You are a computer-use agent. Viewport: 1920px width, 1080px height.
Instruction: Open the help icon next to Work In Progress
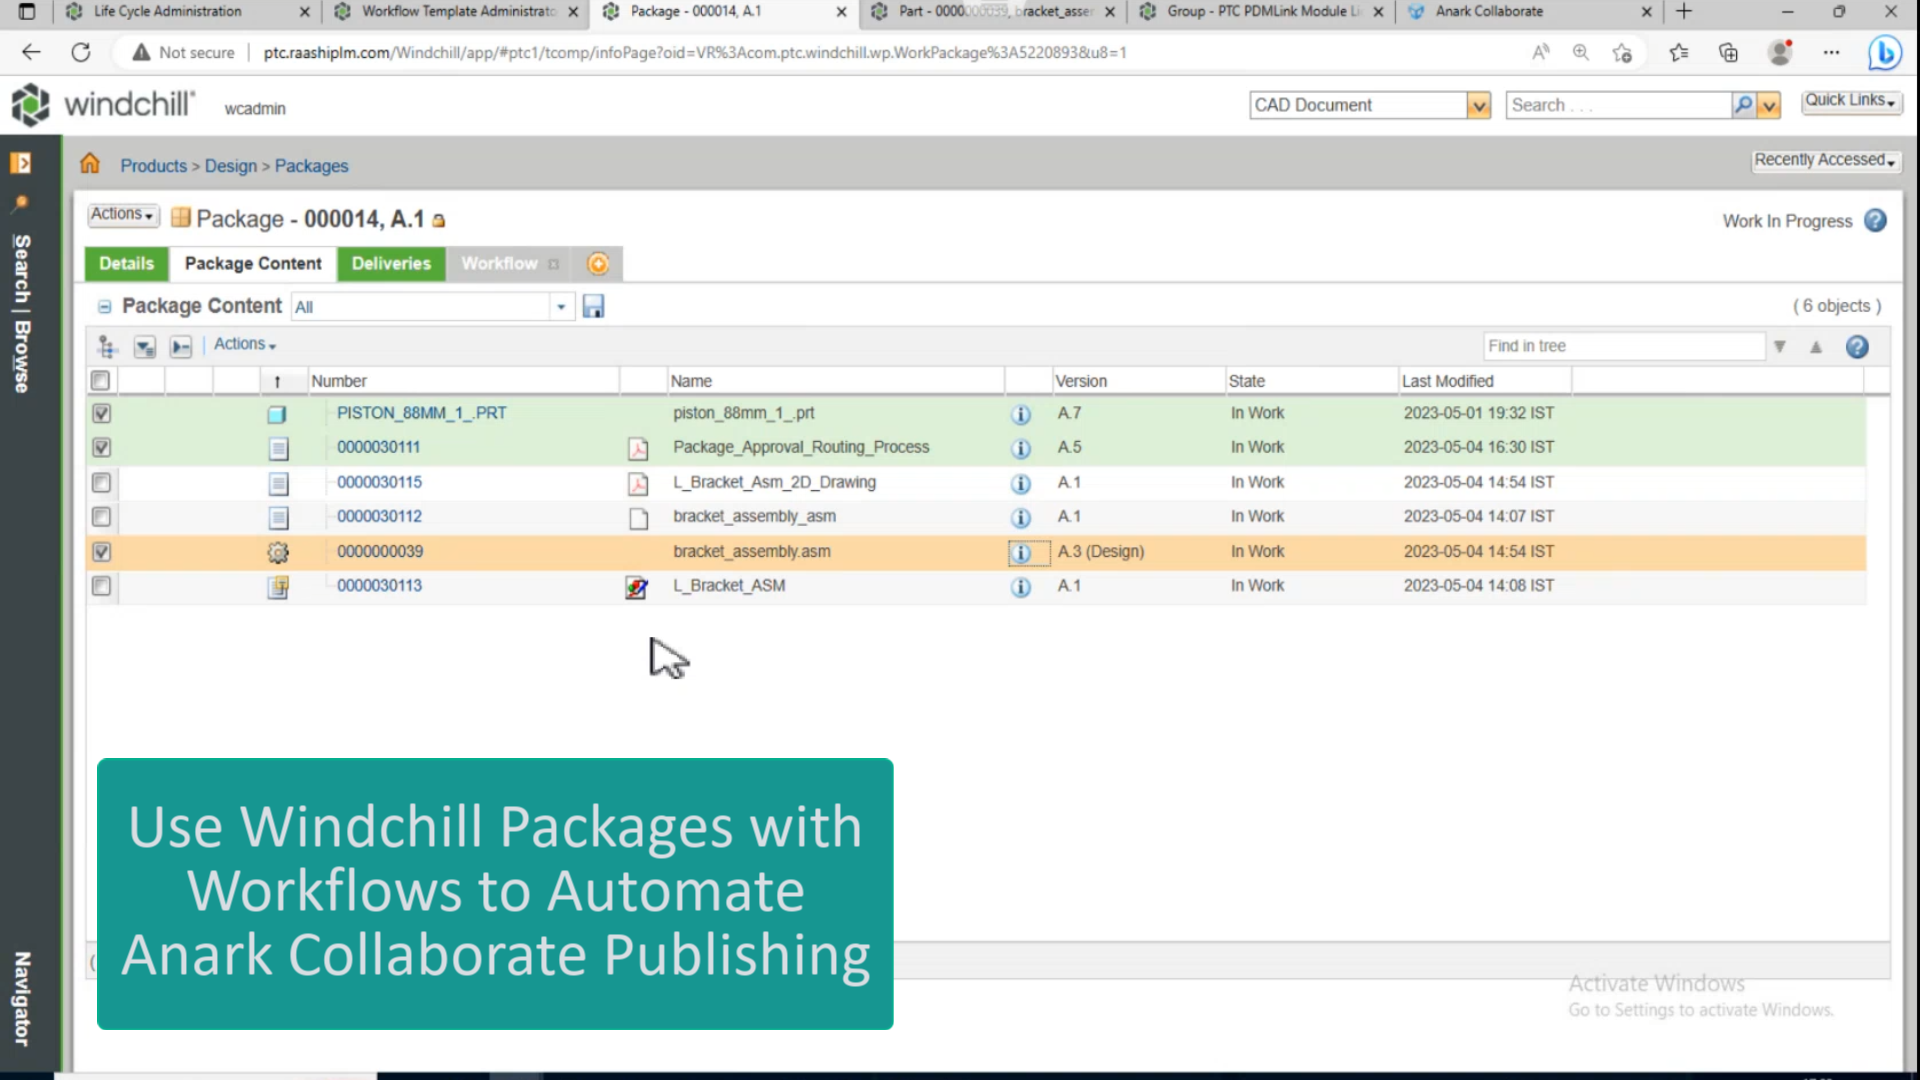pyautogui.click(x=1875, y=221)
